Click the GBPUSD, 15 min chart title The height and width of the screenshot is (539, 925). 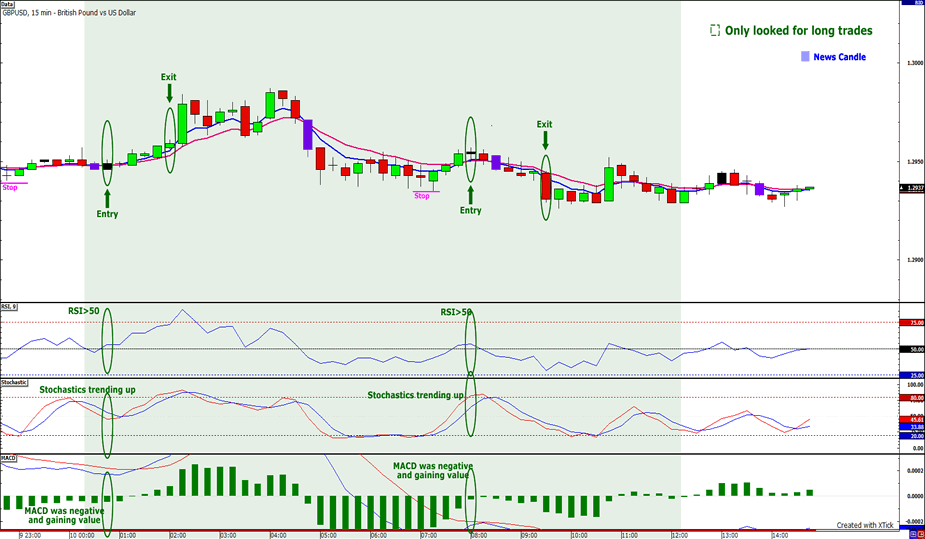click(x=69, y=12)
